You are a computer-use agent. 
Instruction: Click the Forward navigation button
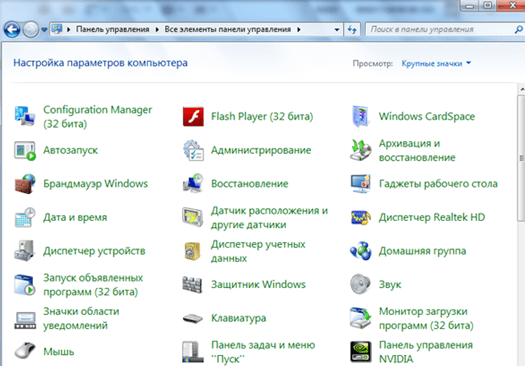coord(30,30)
